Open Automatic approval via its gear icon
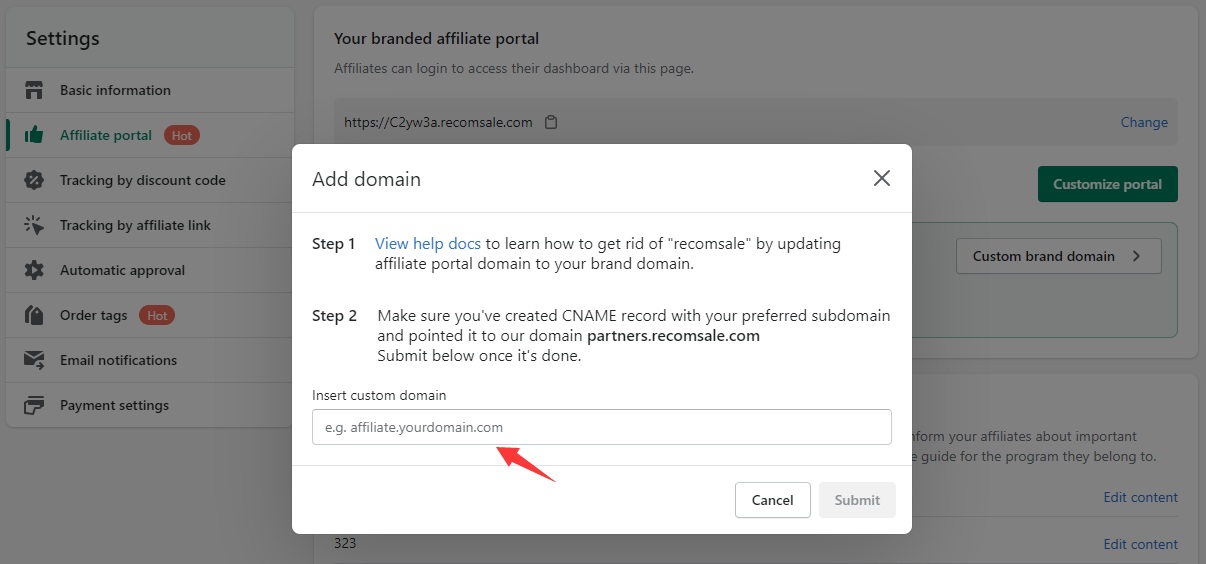Screen dimensions: 1206x564 click(x=34, y=270)
